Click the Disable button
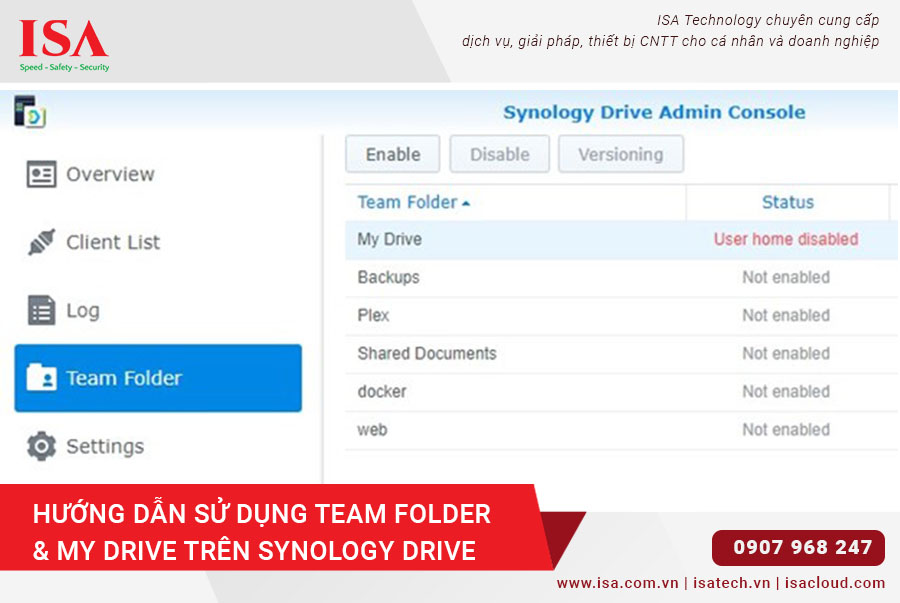The image size is (900, 603). (499, 154)
